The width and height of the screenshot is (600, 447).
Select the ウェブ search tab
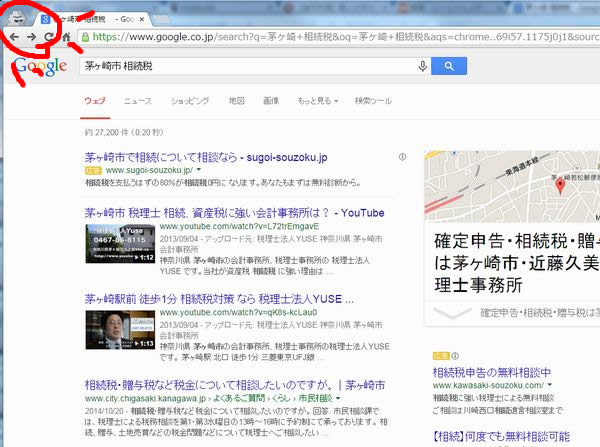pyautogui.click(x=95, y=101)
